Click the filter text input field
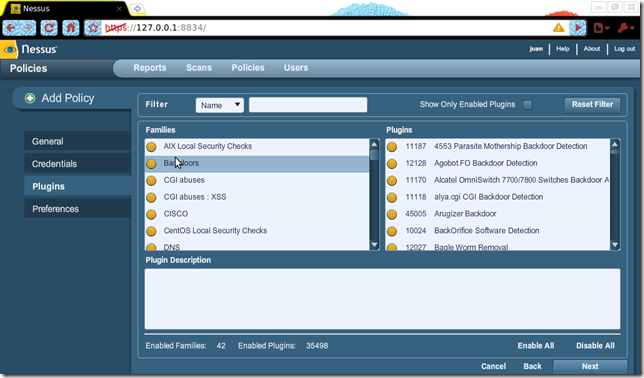The image size is (644, 378). (308, 105)
